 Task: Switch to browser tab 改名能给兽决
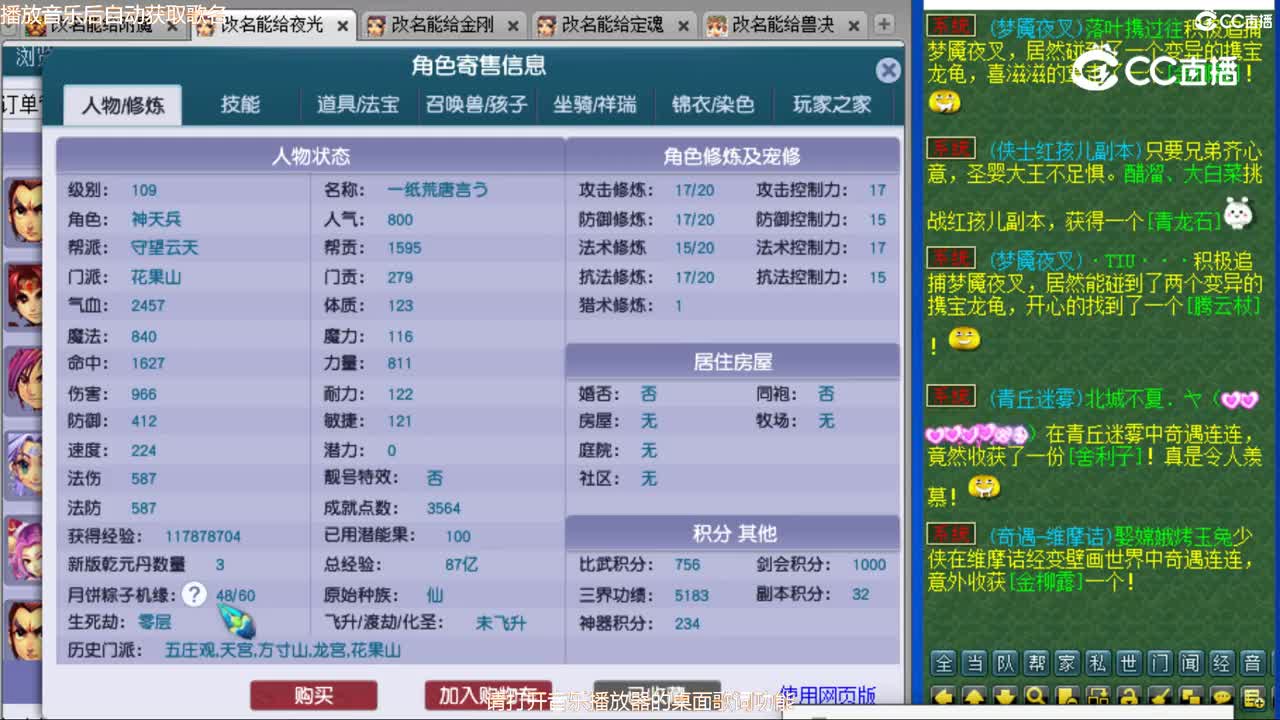pyautogui.click(x=781, y=25)
